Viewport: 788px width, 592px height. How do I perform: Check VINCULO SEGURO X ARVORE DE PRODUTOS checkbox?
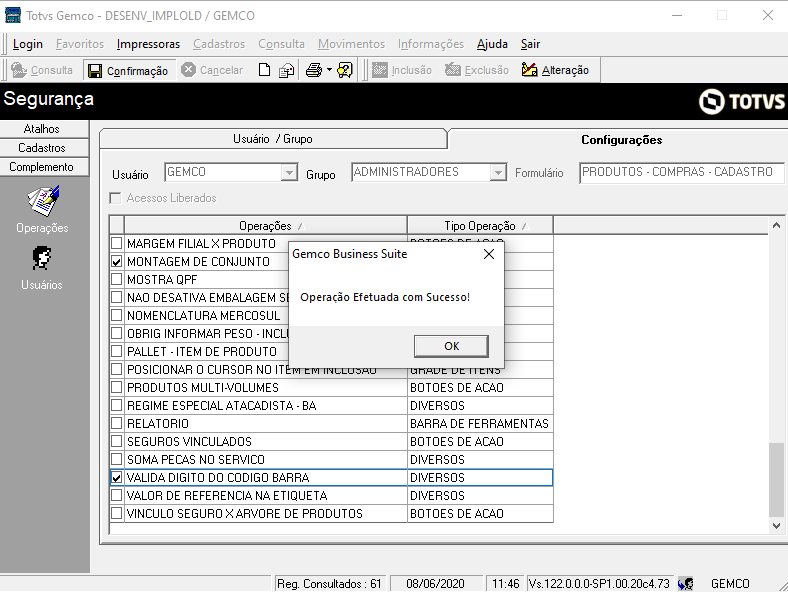[117, 514]
